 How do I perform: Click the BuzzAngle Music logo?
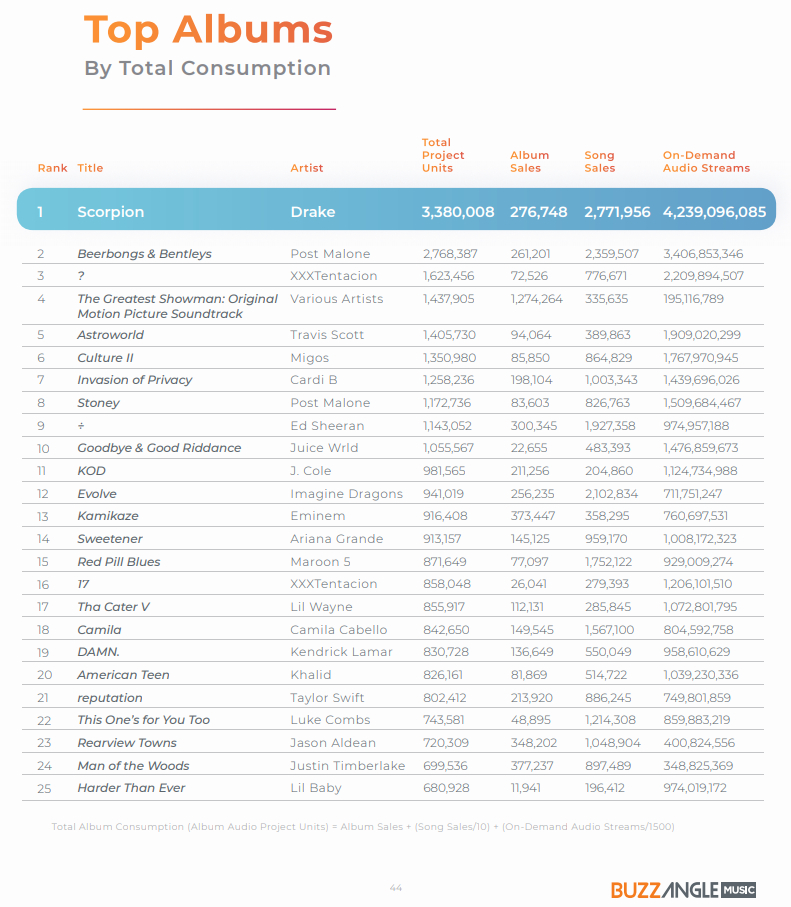(683, 889)
